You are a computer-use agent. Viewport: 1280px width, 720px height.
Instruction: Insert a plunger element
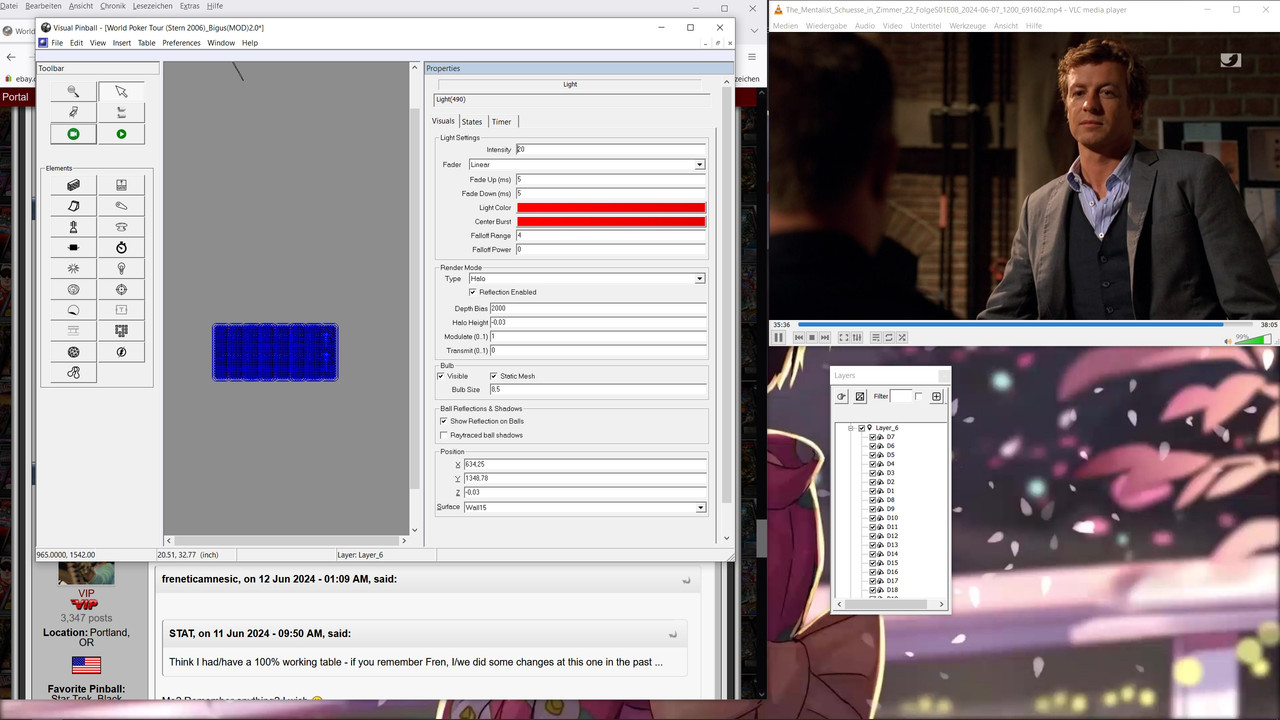coord(73,227)
